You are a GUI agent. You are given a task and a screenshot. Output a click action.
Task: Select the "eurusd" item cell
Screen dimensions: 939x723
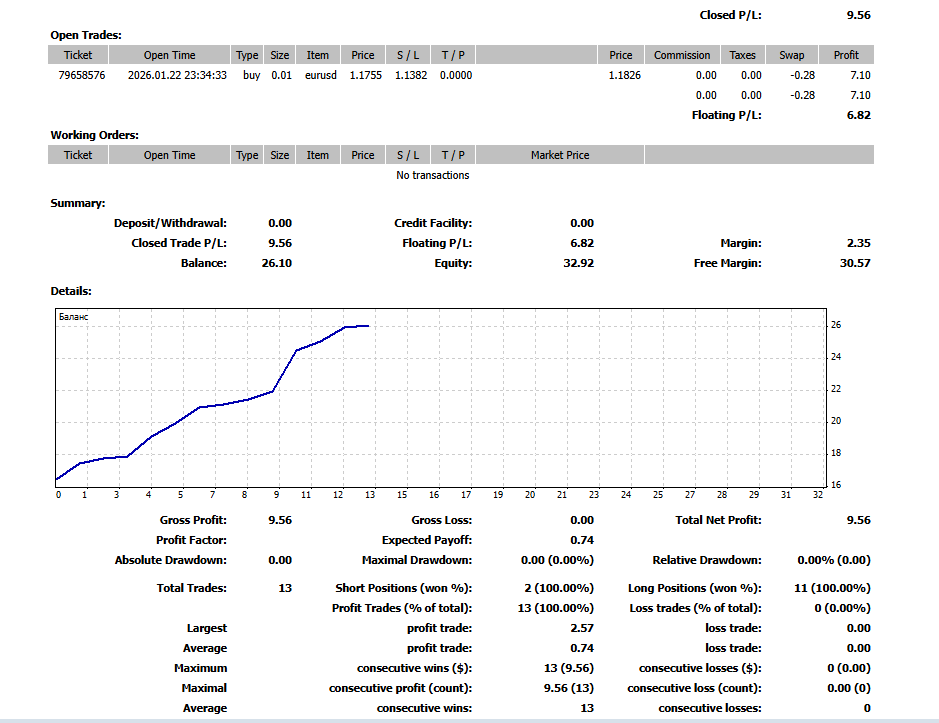[320, 75]
